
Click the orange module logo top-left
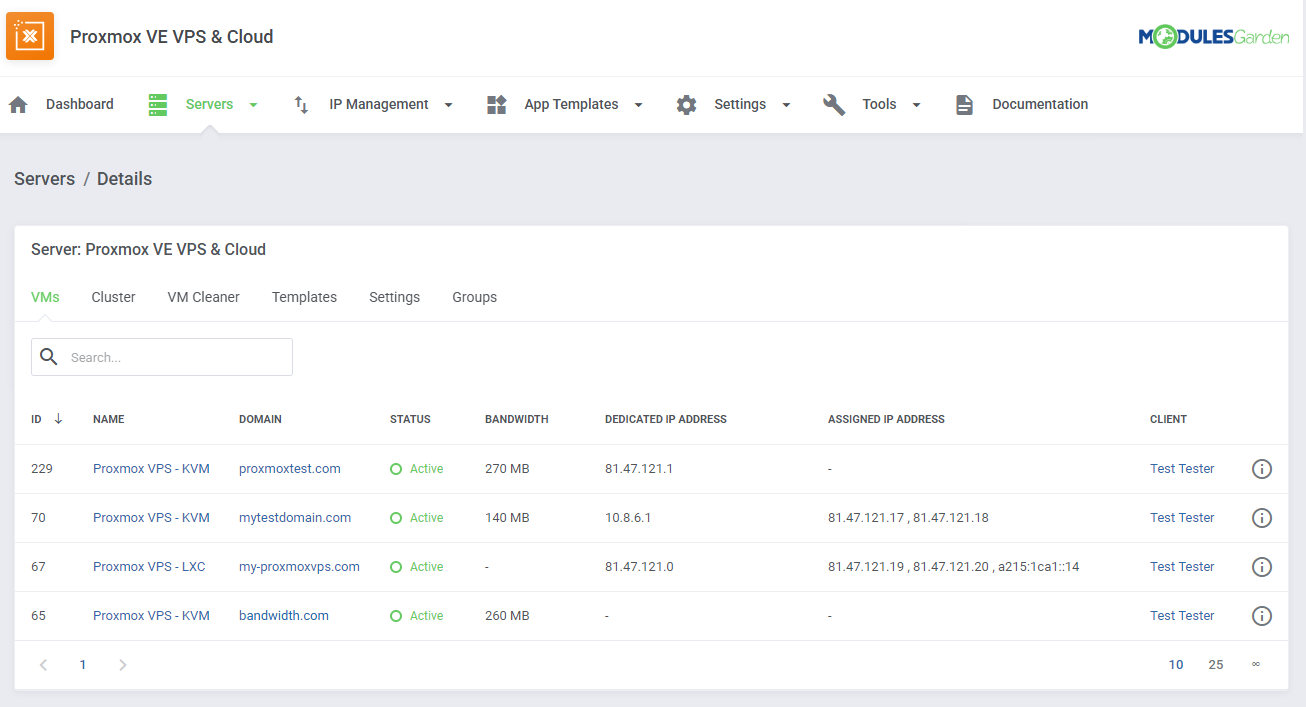pyautogui.click(x=29, y=35)
